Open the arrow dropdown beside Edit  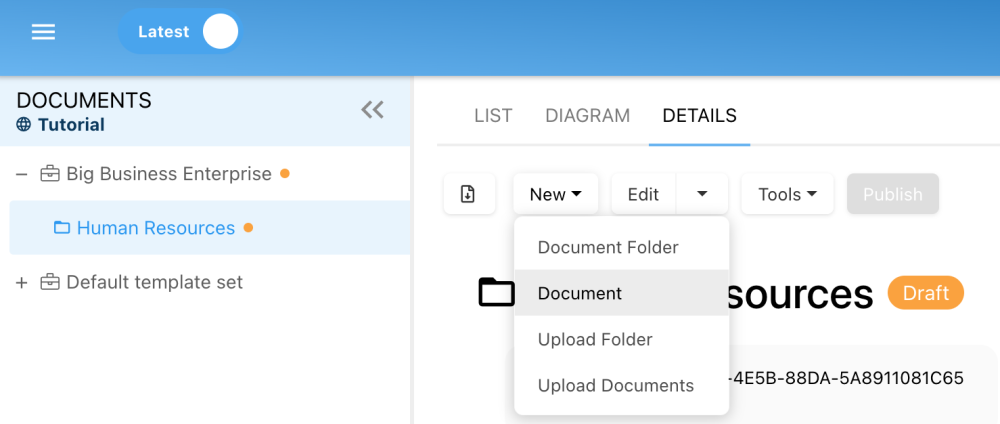tap(702, 194)
